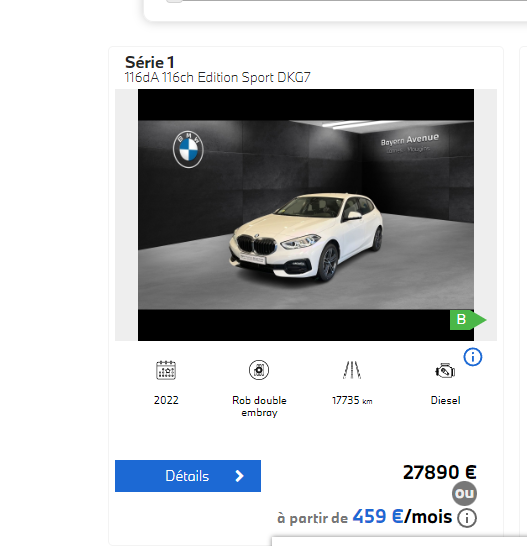527x546 pixels.
Task: Click the engine fuel type icon
Action: 445,370
